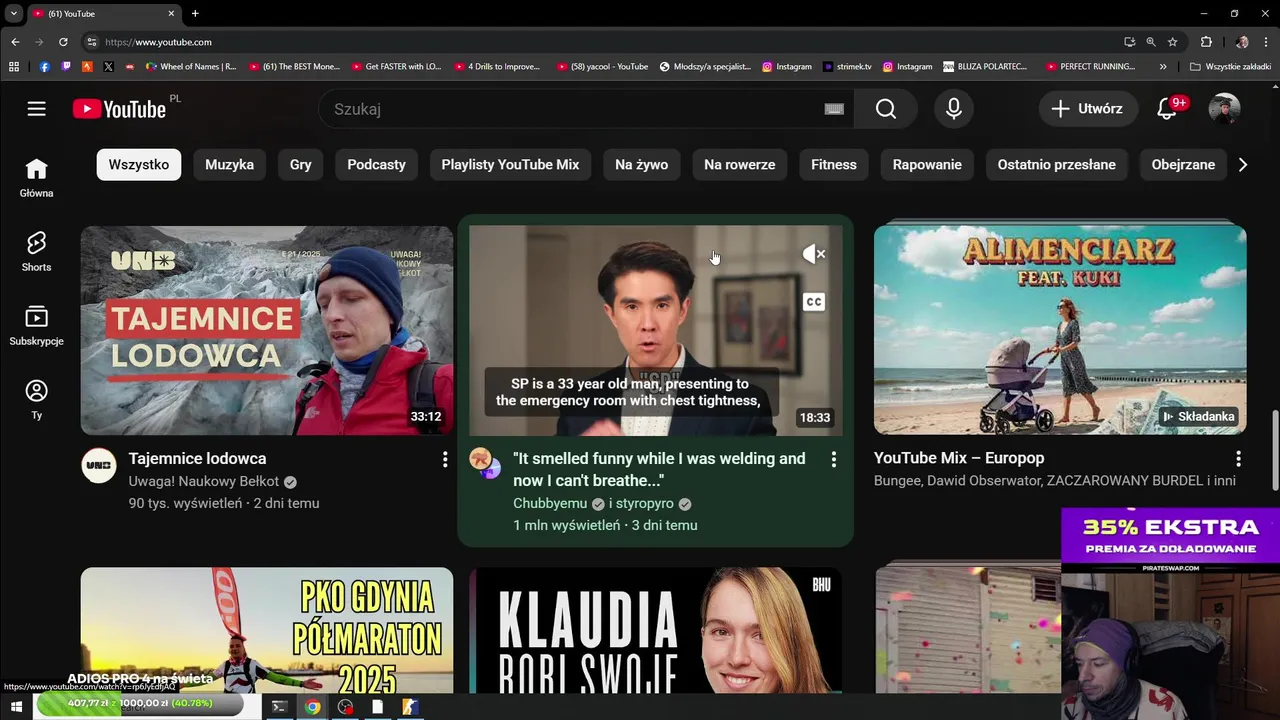Close the YouTube browser tab
1280x720 pixels.
(x=171, y=13)
